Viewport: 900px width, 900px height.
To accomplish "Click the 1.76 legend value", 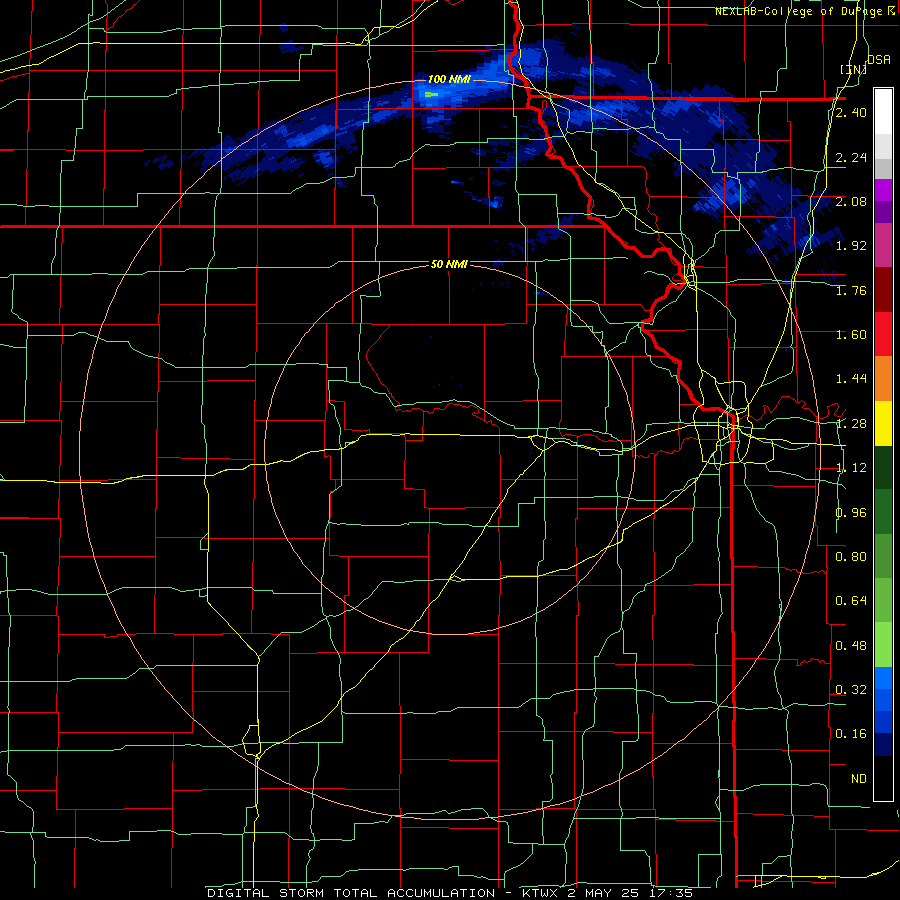I will 851,290.
